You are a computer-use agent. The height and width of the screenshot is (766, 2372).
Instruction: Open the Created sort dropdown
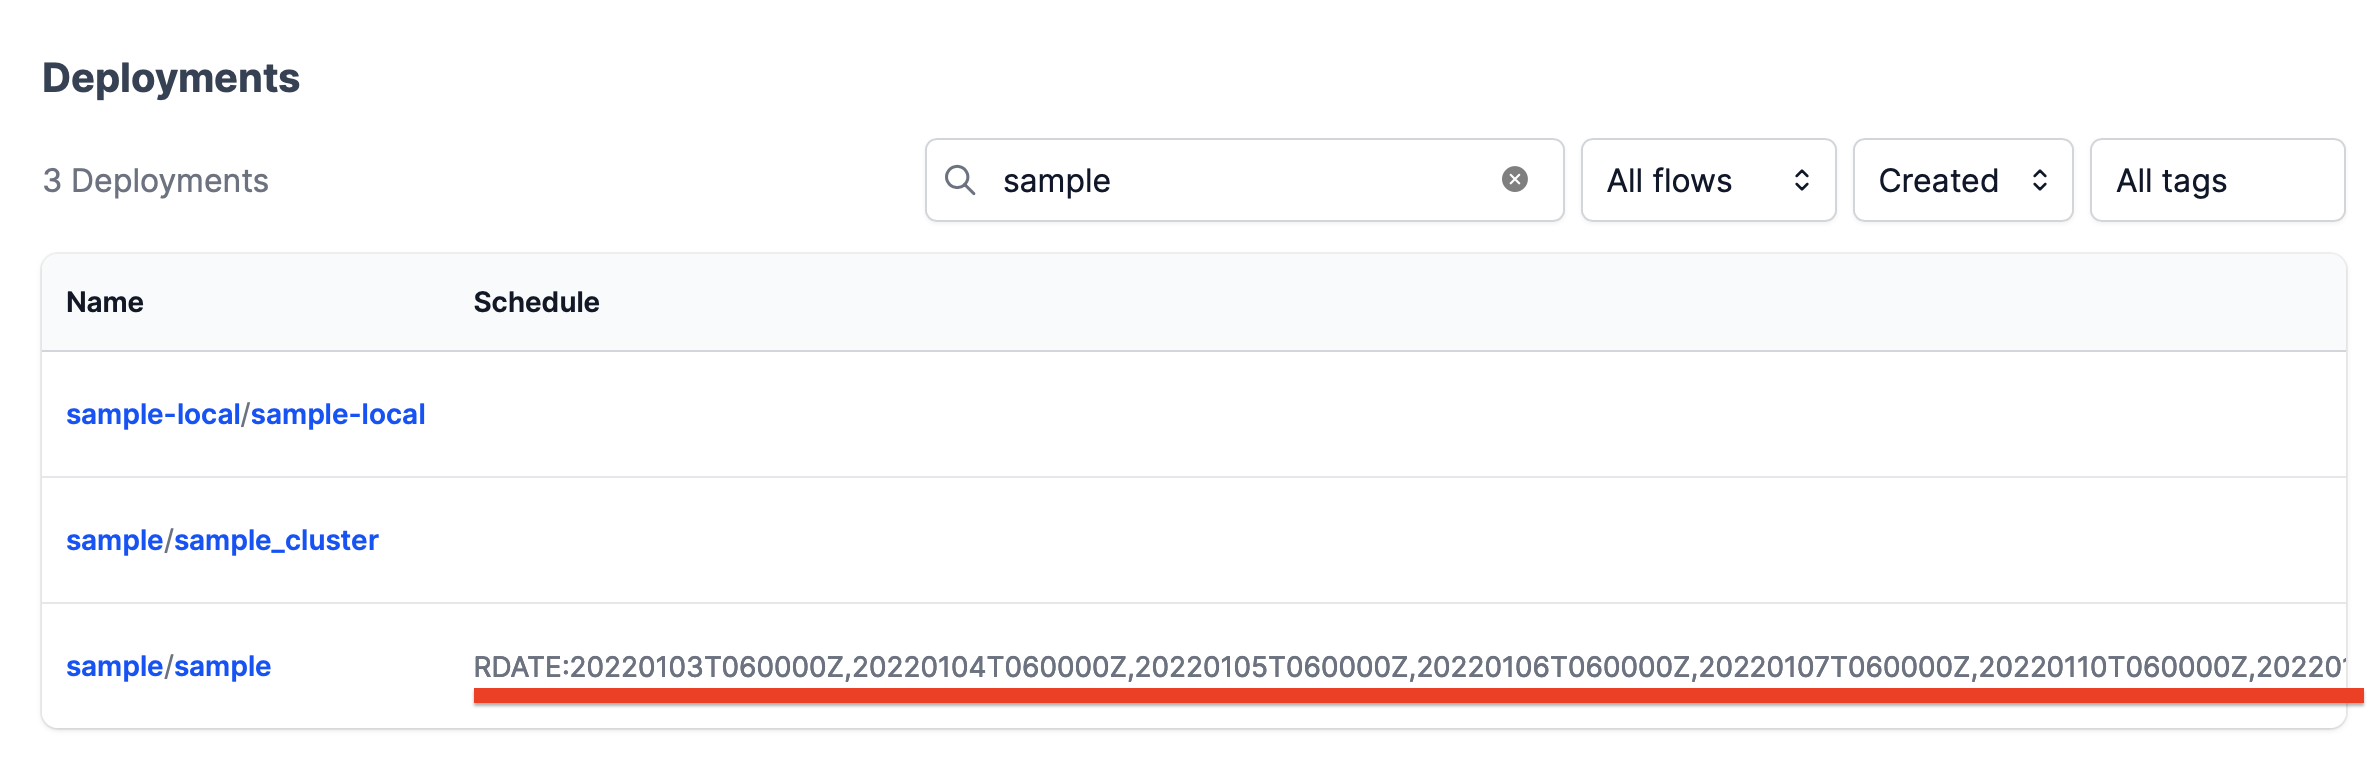pyautogui.click(x=1960, y=180)
